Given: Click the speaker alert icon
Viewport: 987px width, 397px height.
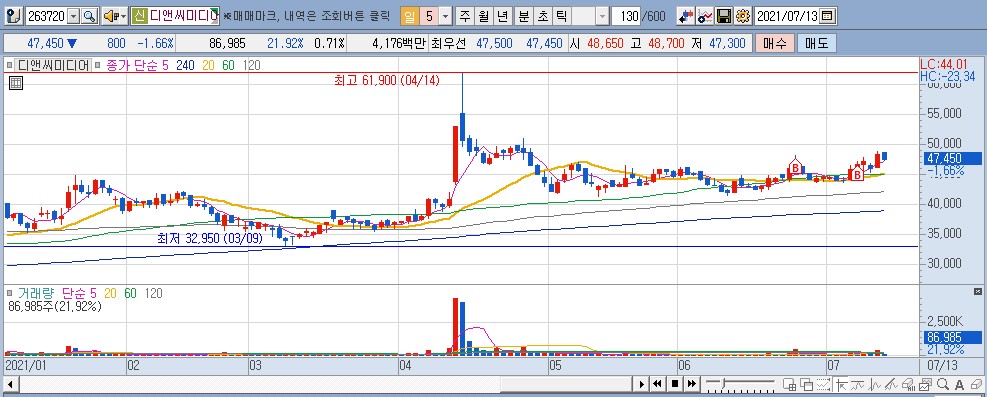Looking at the screenshot, I should [x=111, y=16].
